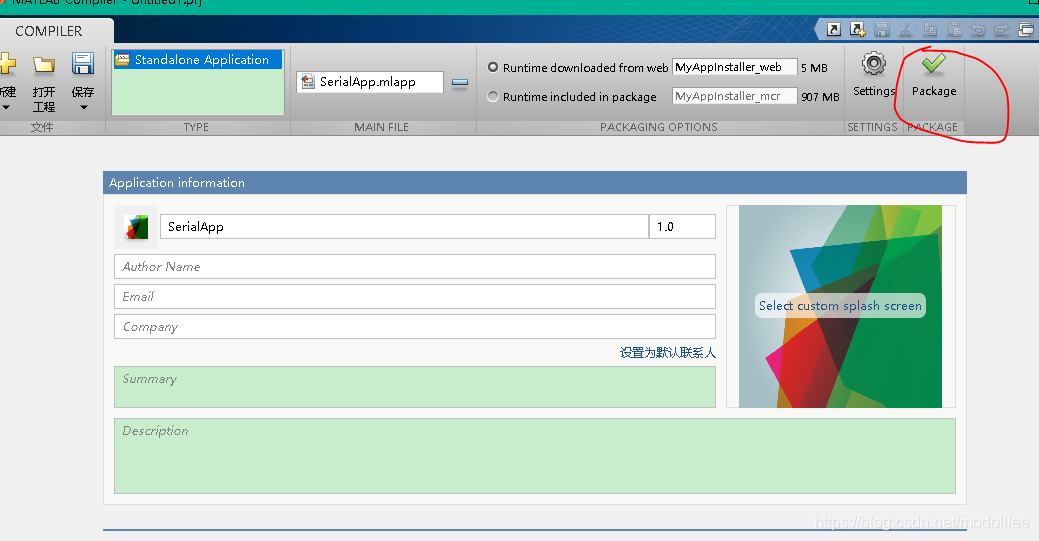This screenshot has width=1039, height=541.
Task: Click the New project plus icon
Action: (7, 64)
